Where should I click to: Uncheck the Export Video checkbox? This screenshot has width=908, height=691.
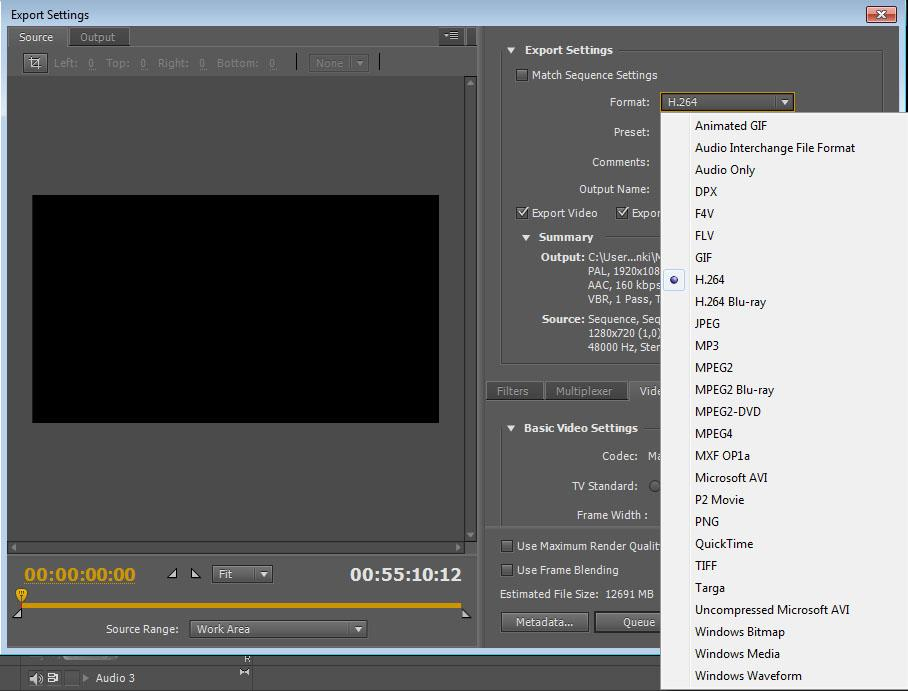pyautogui.click(x=522, y=213)
